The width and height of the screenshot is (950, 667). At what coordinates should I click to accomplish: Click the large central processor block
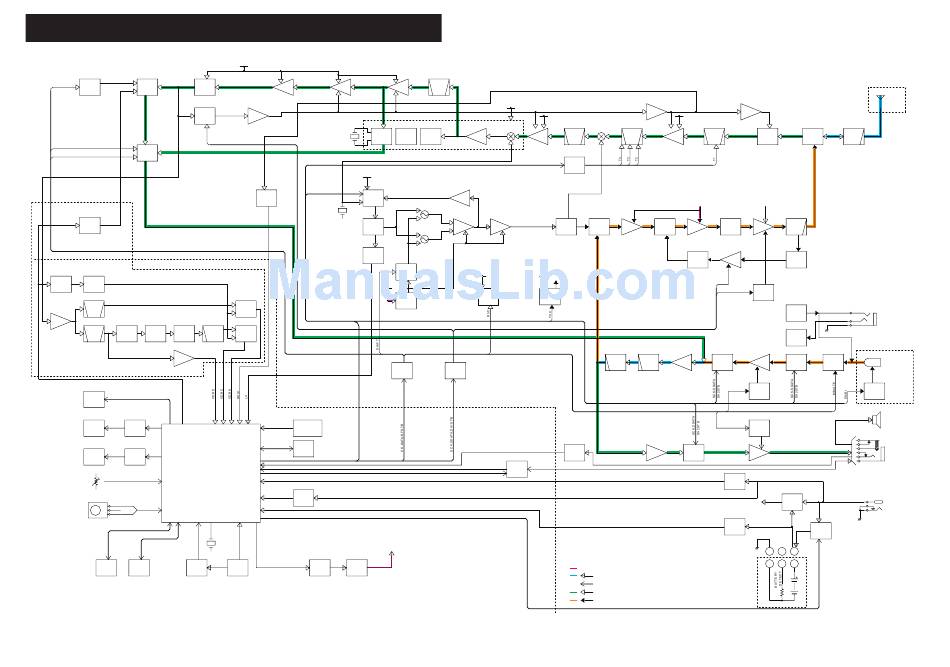[x=211, y=473]
